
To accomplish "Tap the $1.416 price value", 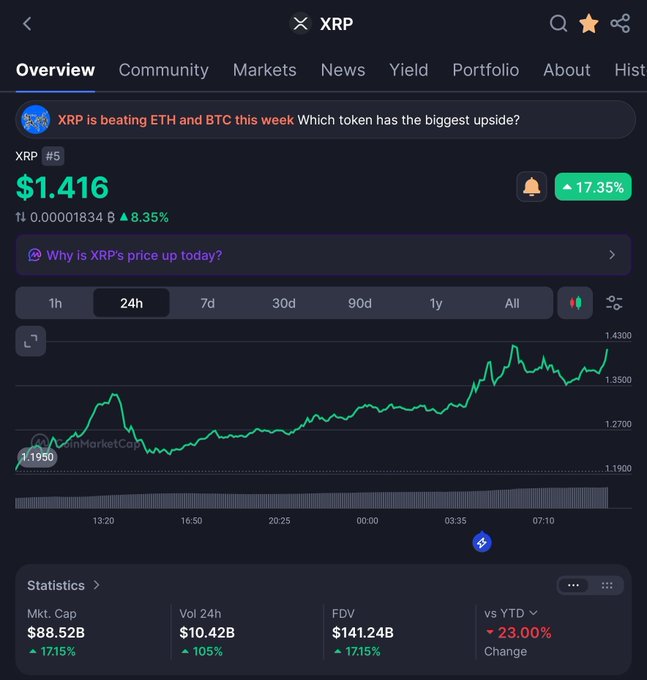I will pos(62,188).
